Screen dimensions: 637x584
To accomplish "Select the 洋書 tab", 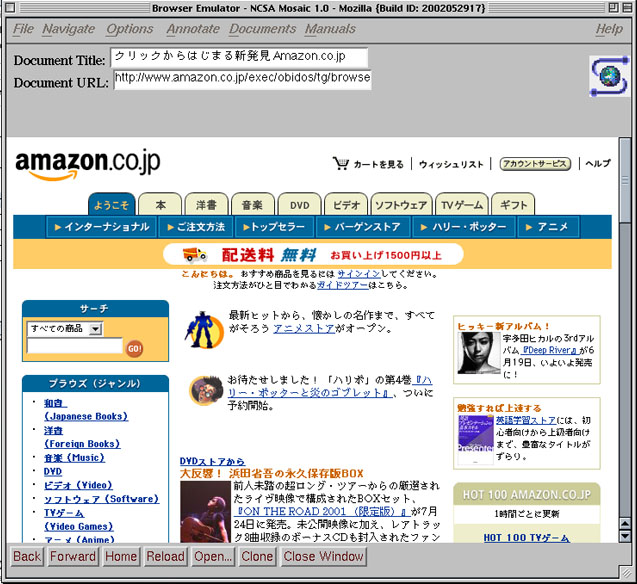I will click(206, 204).
